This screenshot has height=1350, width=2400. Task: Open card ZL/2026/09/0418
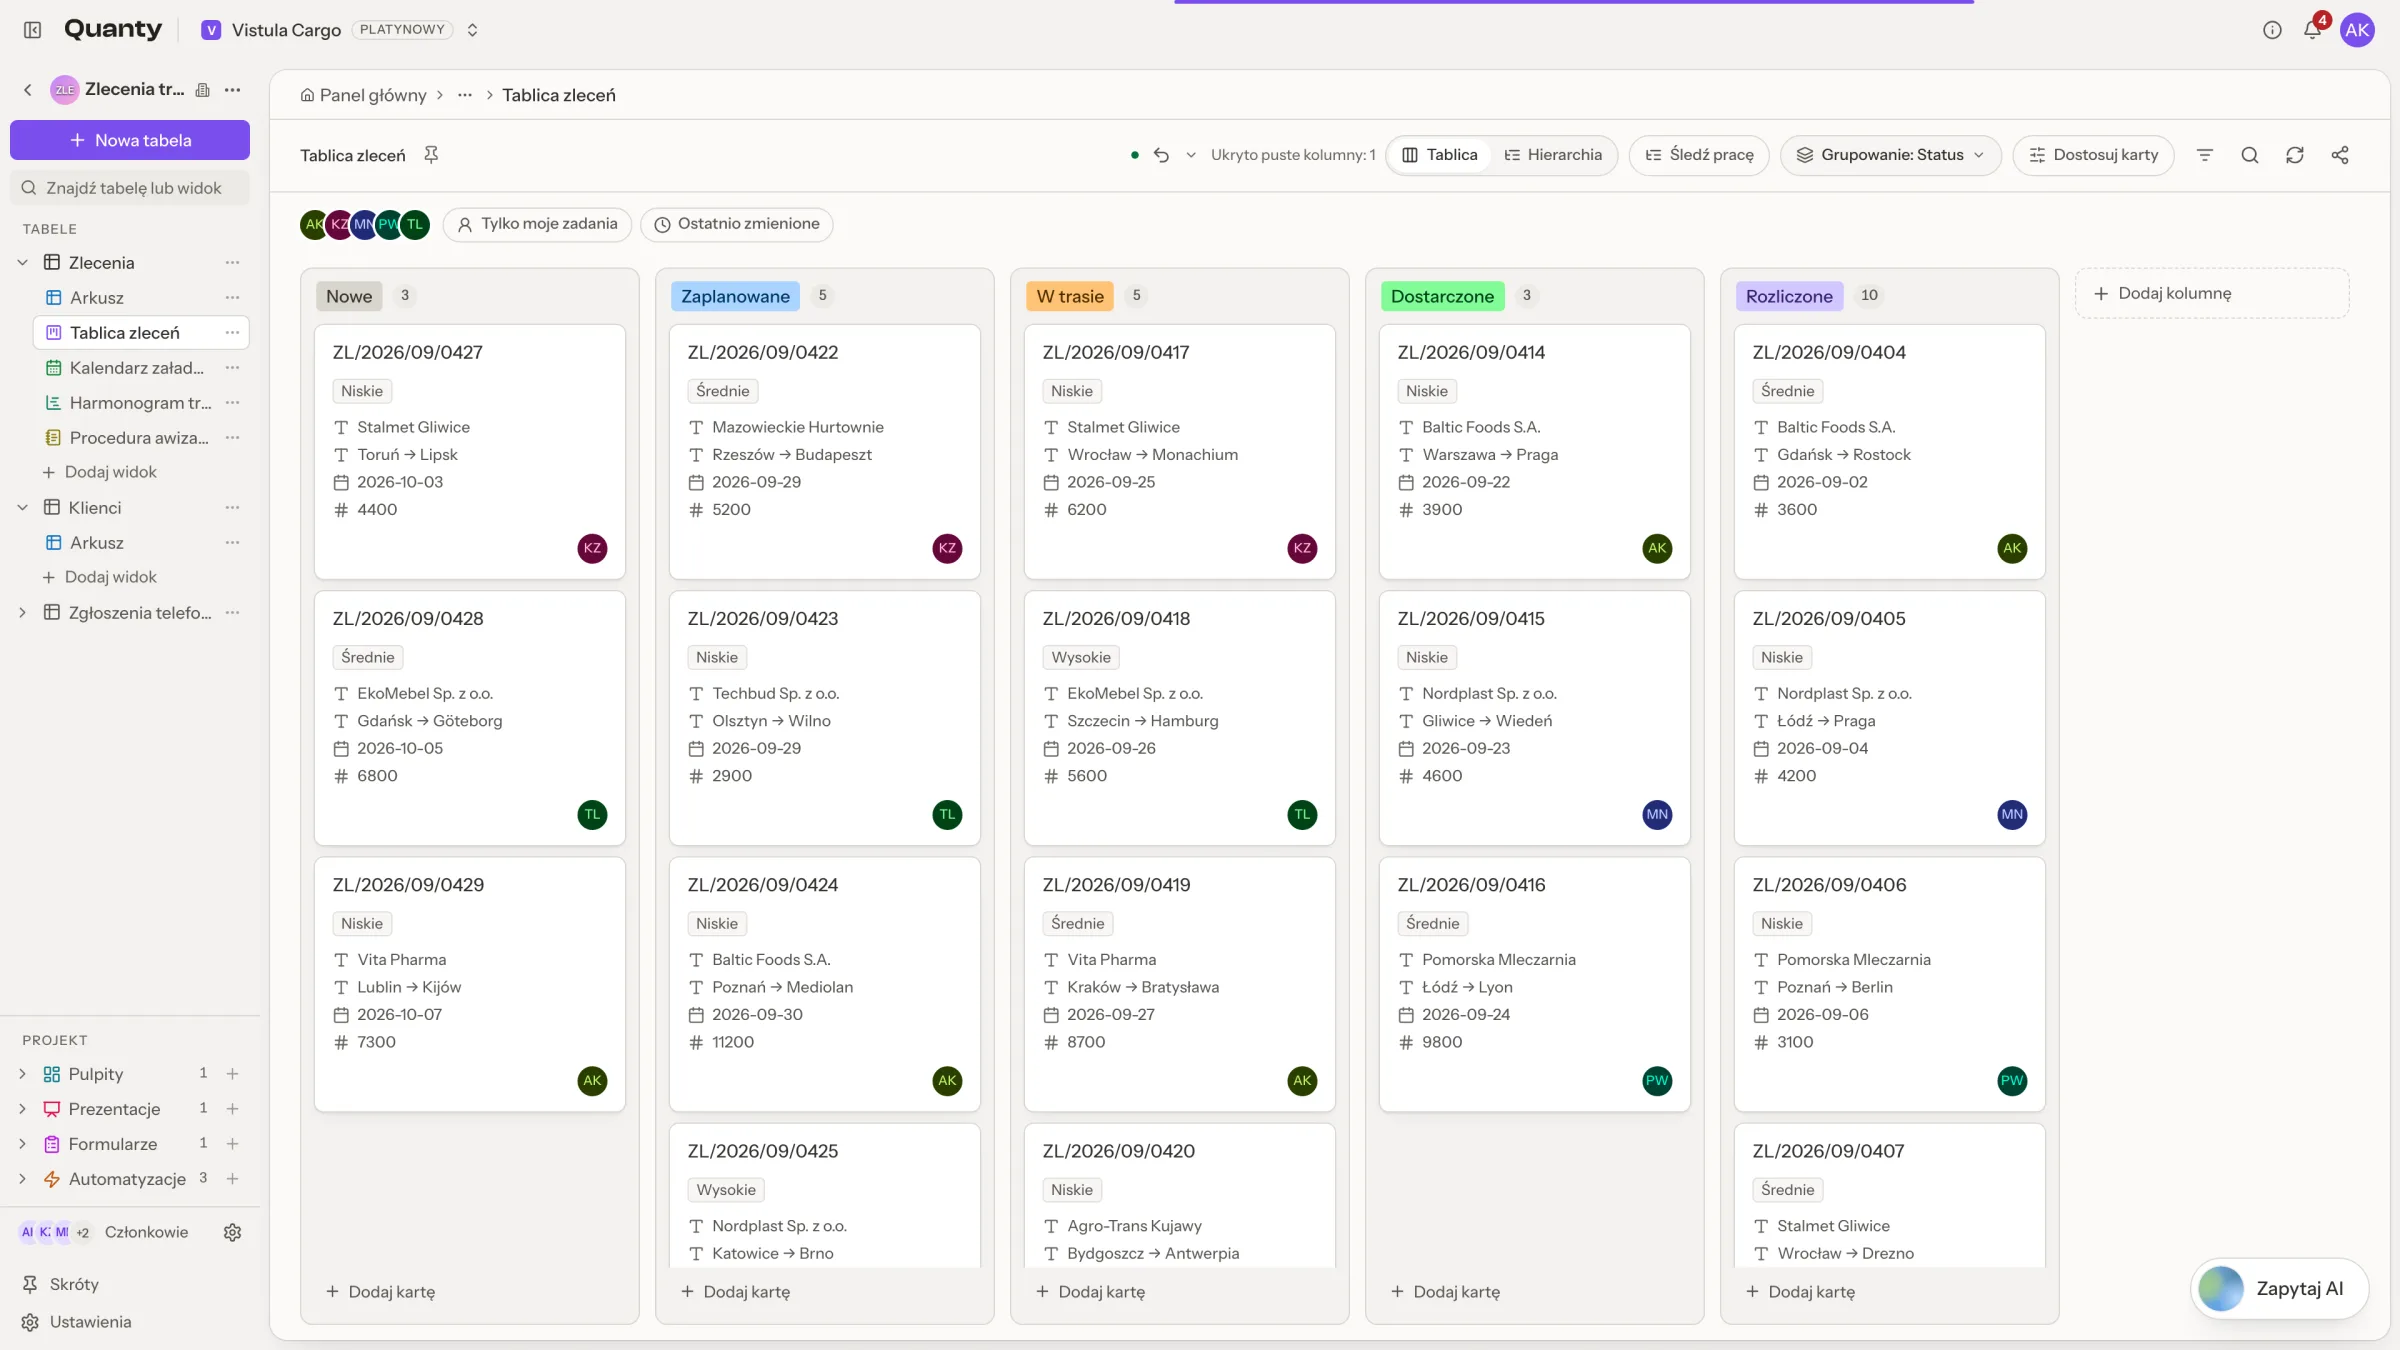point(1179,718)
